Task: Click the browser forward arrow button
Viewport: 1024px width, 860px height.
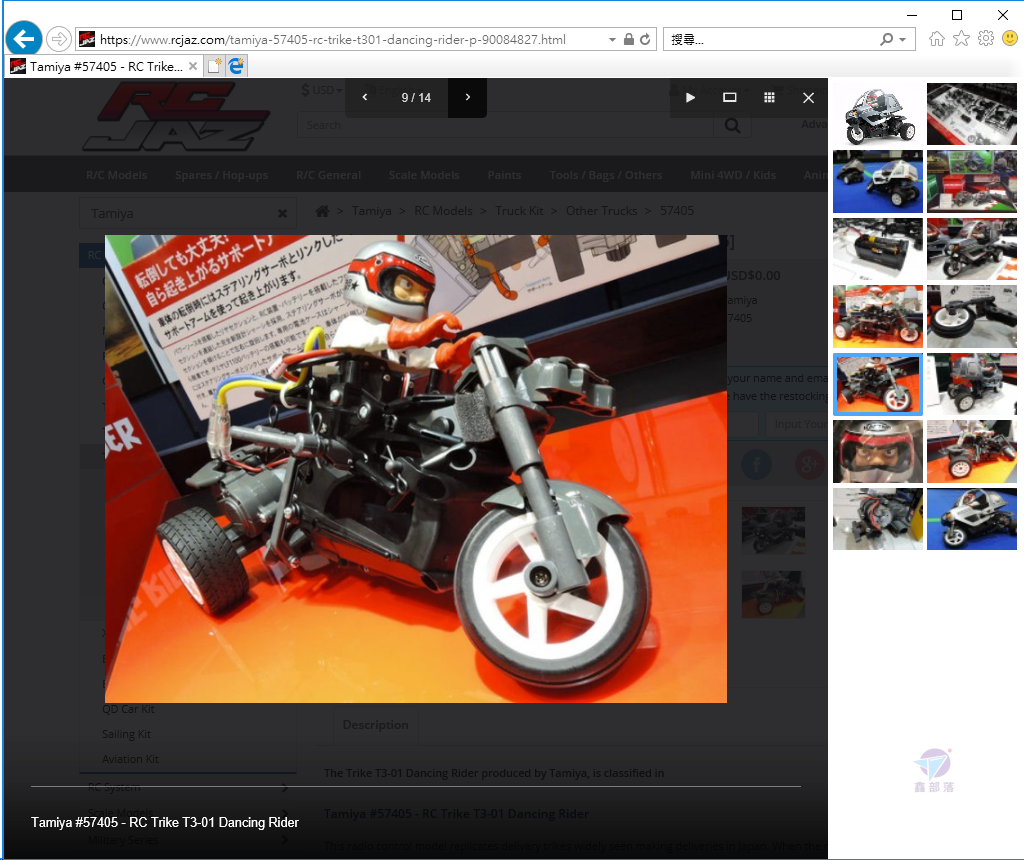Action: [59, 39]
